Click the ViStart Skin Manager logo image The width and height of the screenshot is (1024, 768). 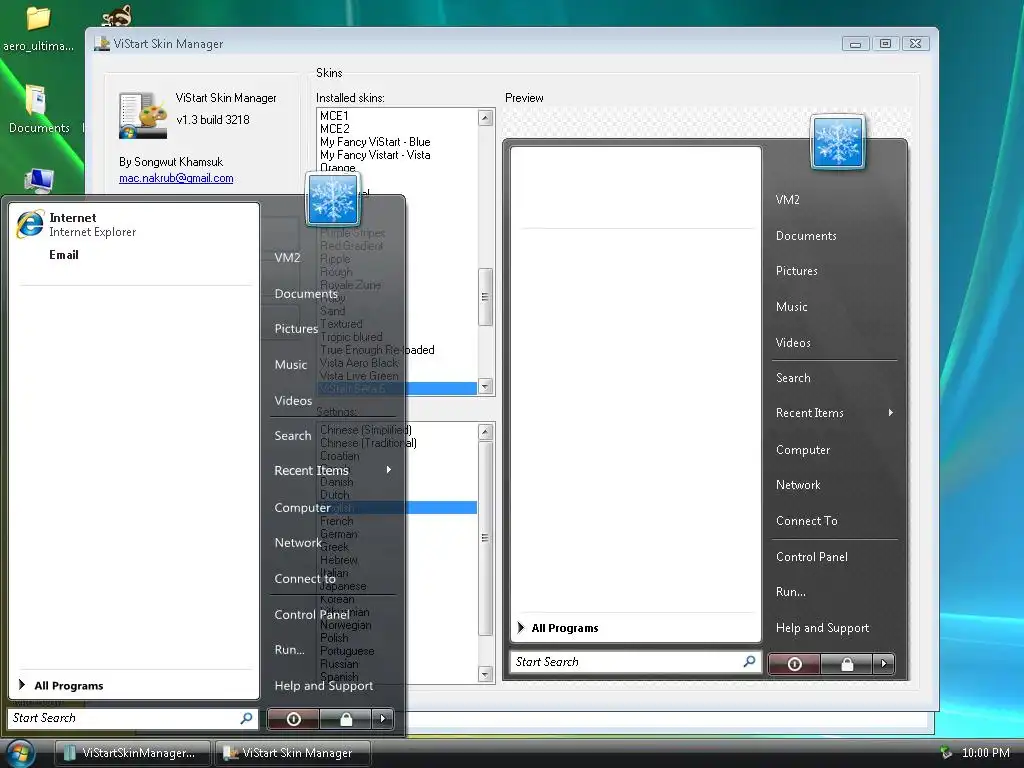(142, 116)
